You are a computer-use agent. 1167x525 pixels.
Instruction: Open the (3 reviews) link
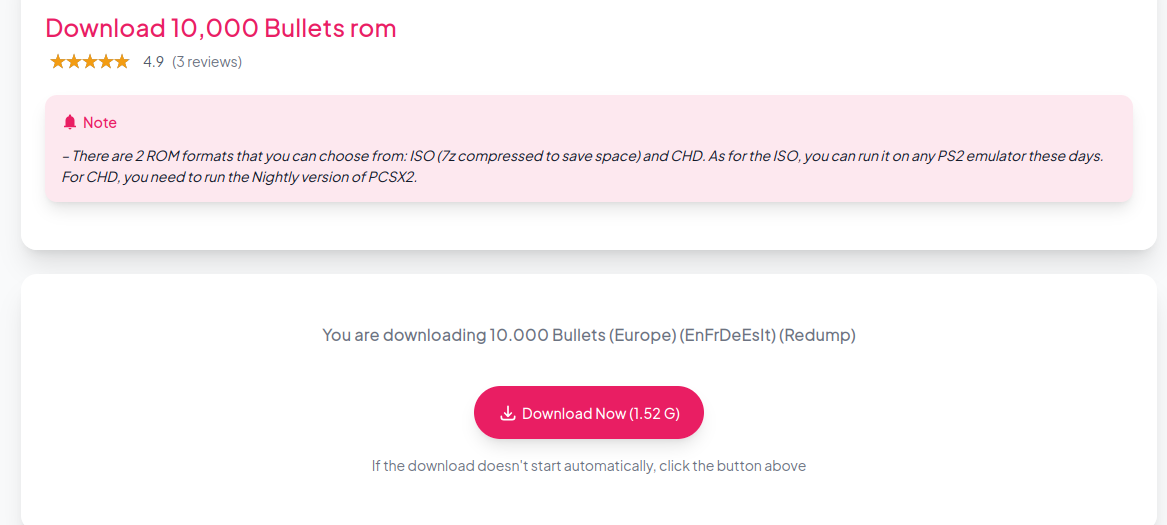click(207, 62)
